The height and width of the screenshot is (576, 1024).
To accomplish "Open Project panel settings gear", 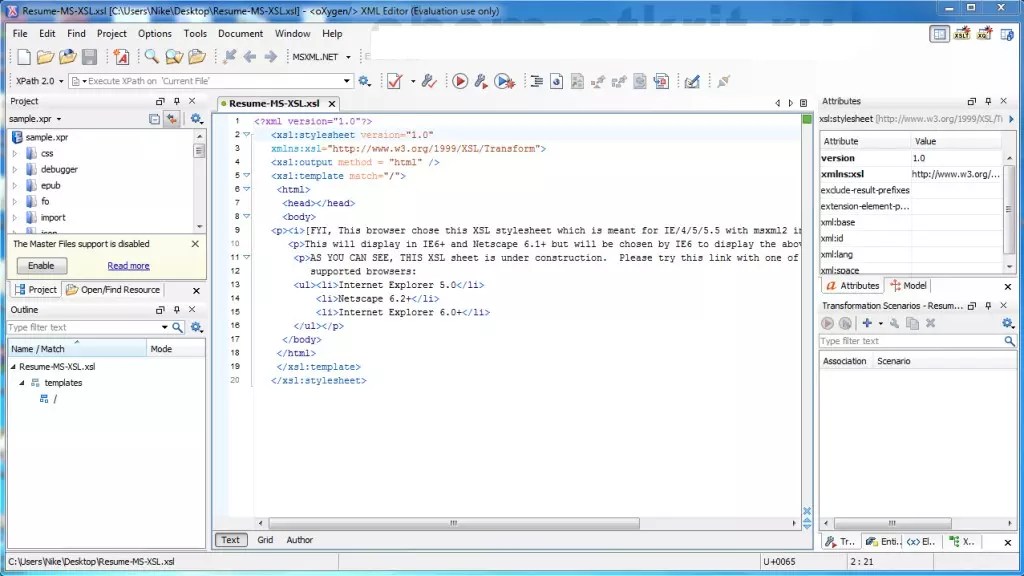I will click(x=196, y=119).
